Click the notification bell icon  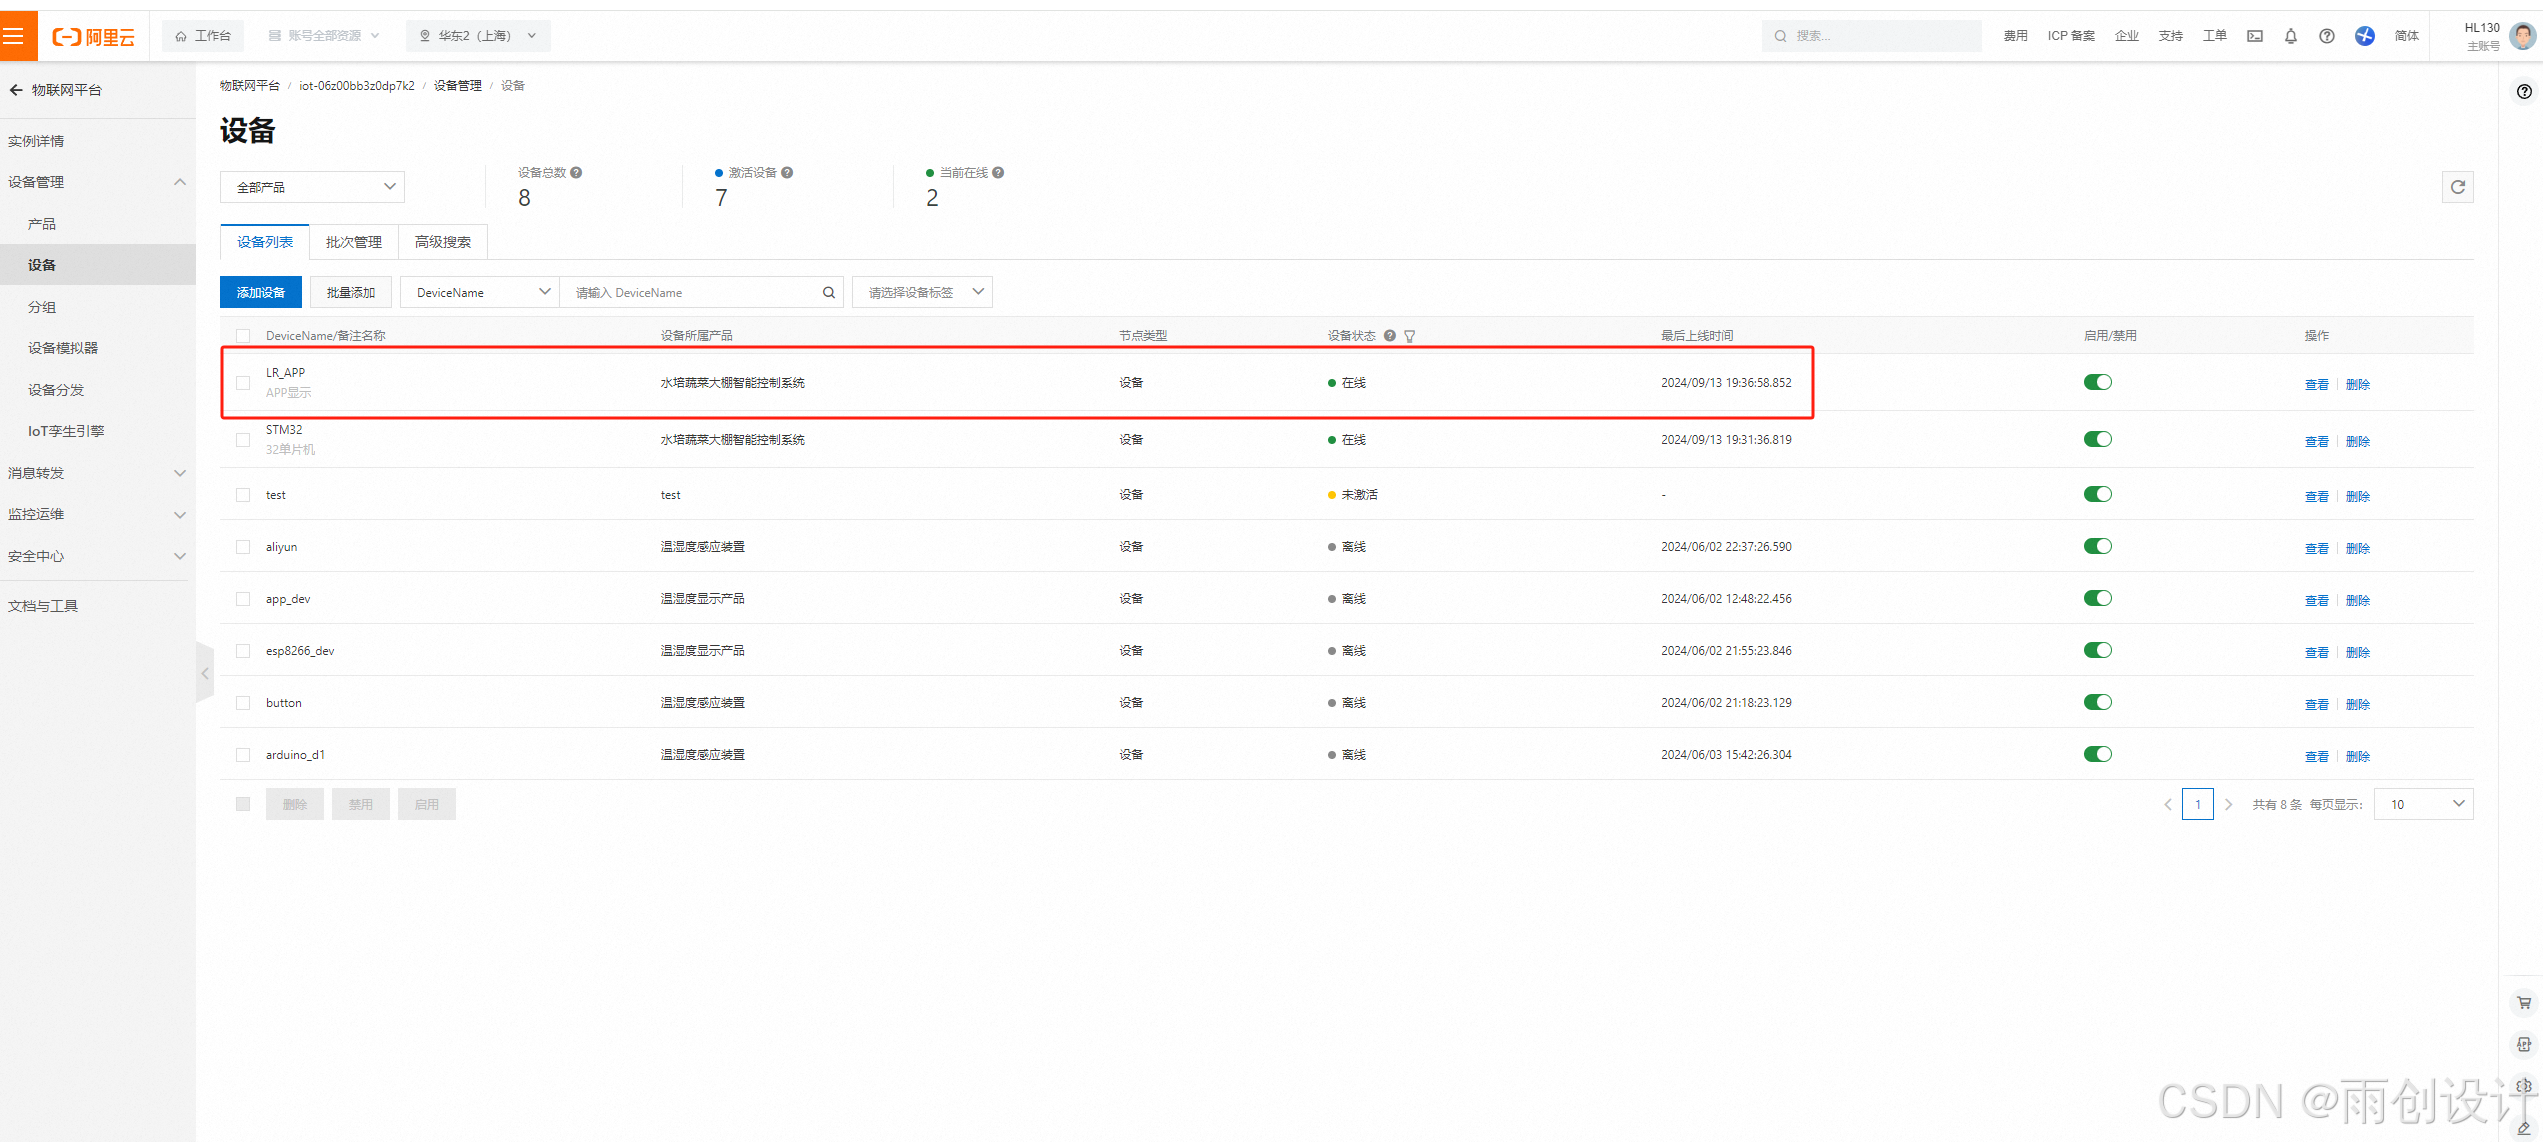tap(2290, 36)
